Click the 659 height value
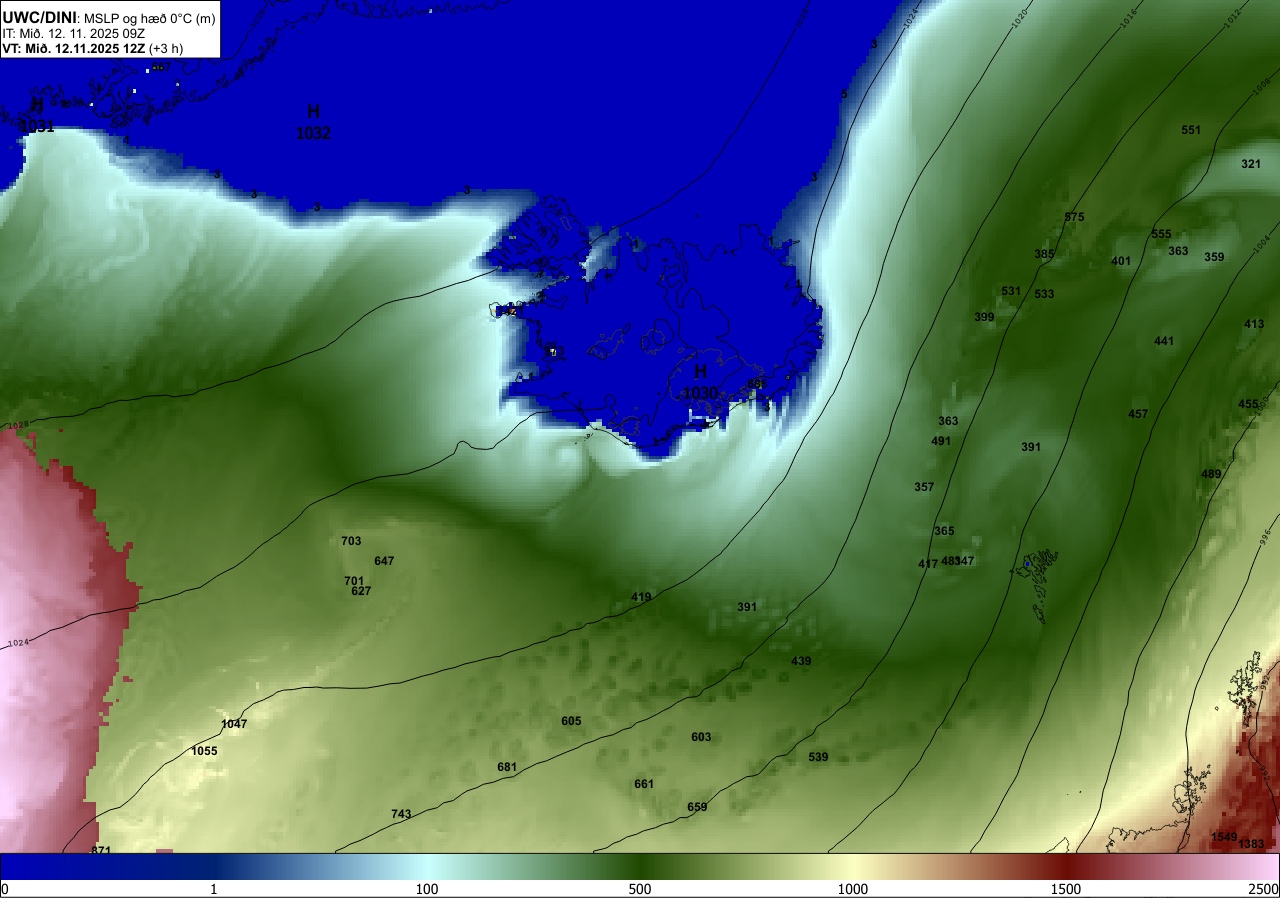This screenshot has height=898, width=1280. 697,807
